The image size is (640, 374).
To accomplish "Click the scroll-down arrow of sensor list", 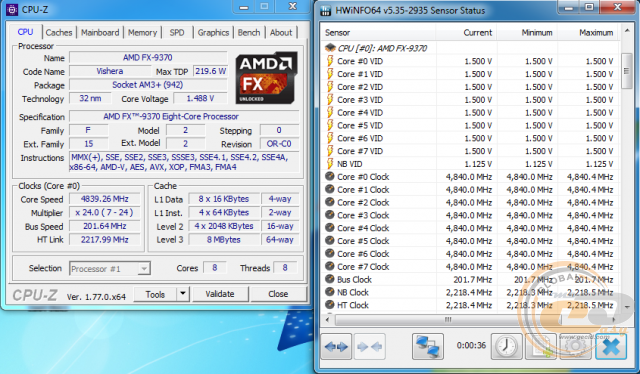I will [x=627, y=307].
